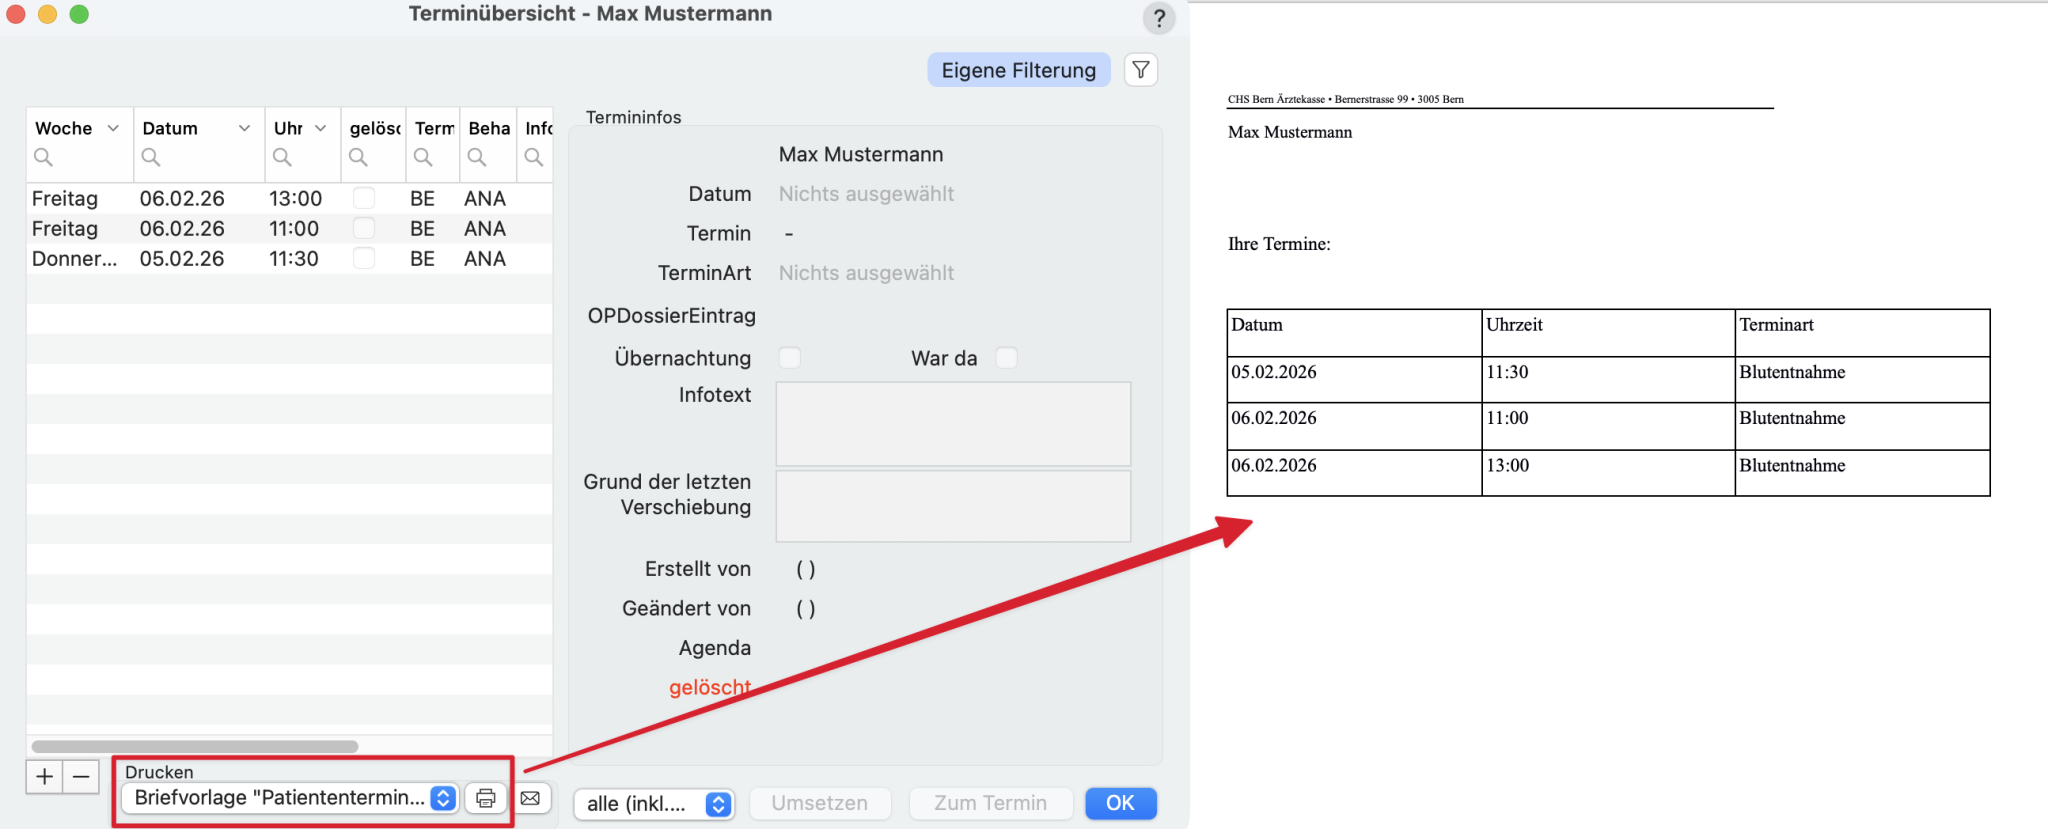The width and height of the screenshot is (2048, 829).
Task: Click the question mark help icon
Action: [1158, 18]
